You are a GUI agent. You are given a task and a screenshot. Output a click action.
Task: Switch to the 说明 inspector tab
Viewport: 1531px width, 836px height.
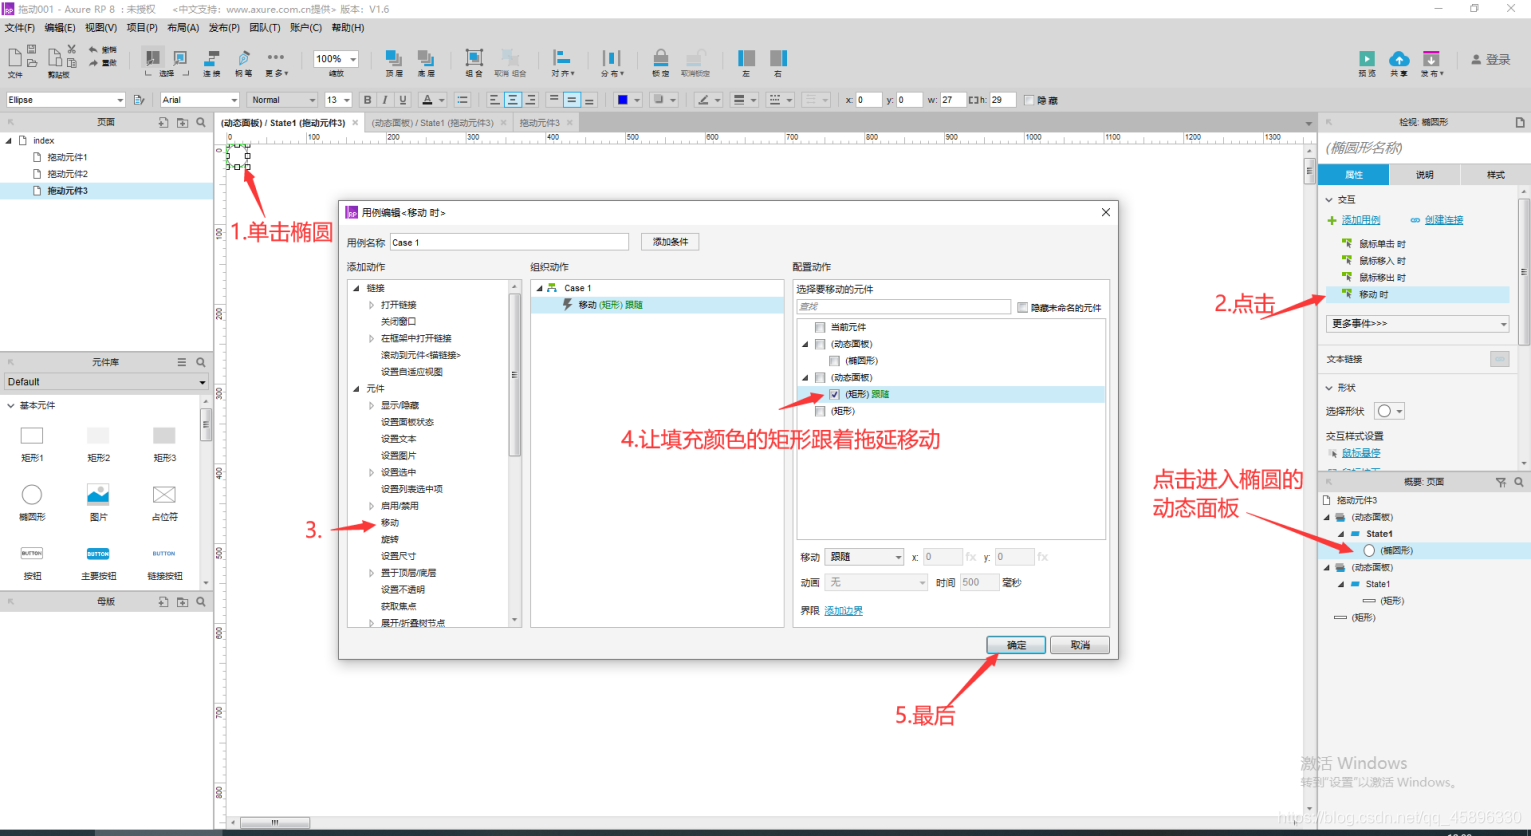tap(1424, 175)
